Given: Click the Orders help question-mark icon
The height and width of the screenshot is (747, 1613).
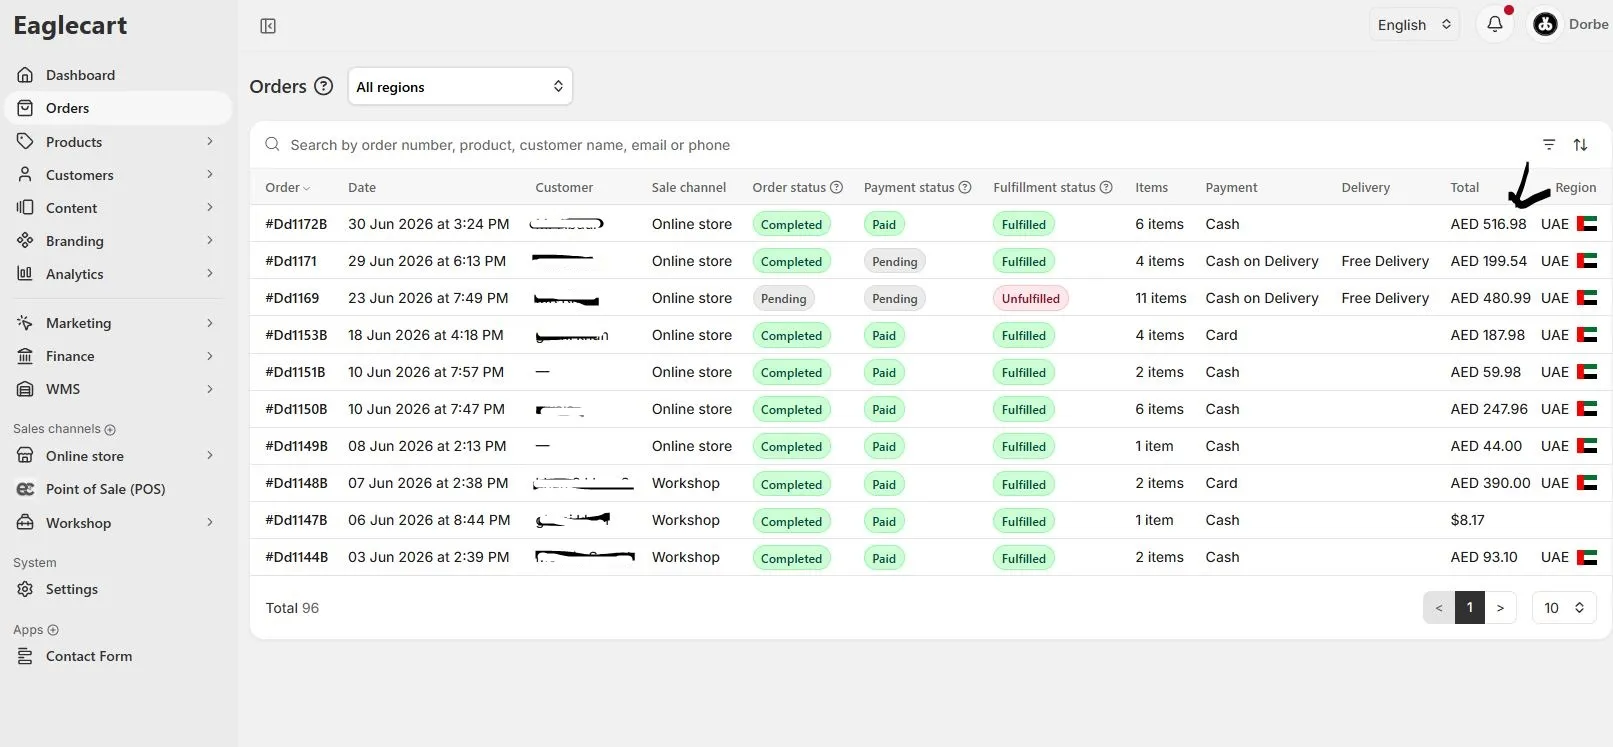Looking at the screenshot, I should pos(323,86).
